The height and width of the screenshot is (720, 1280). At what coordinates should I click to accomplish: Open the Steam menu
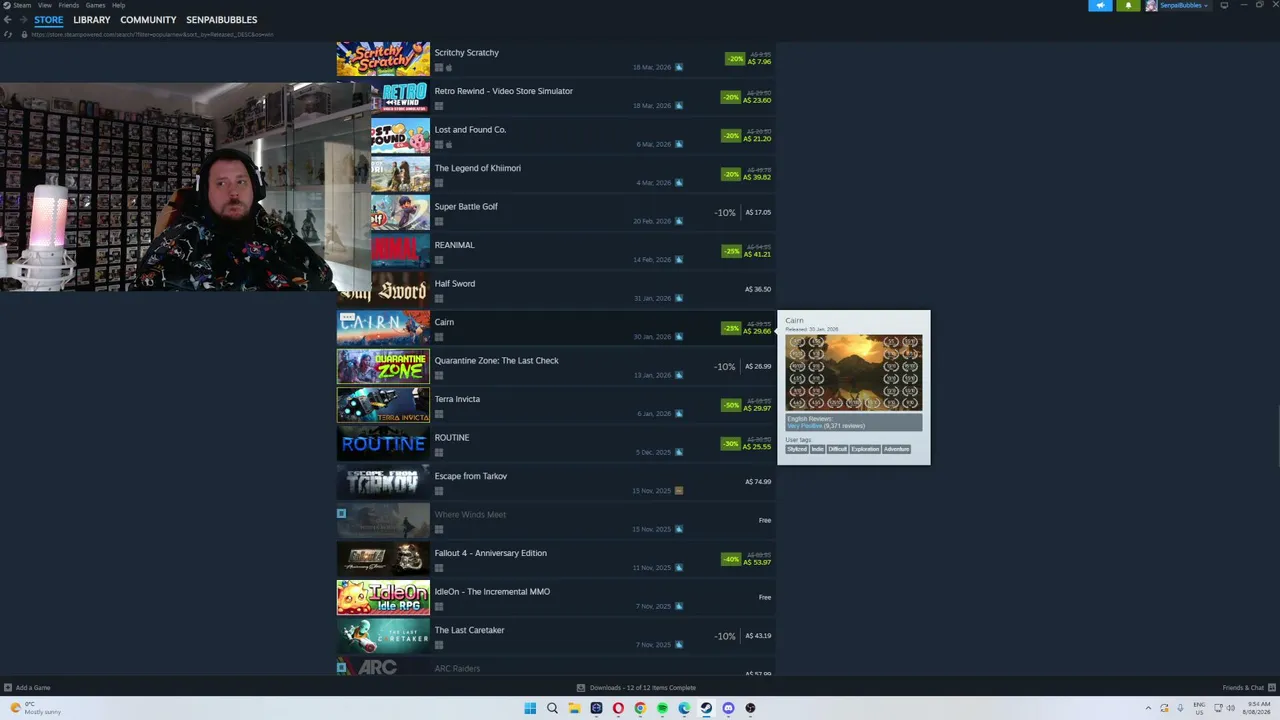pos(22,5)
